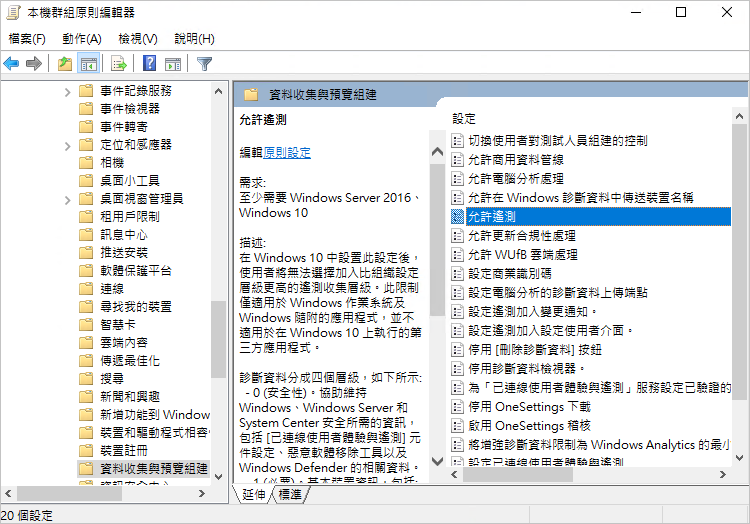Click the policy icon beside 允許電腦分析處理
This screenshot has height=524, width=750.
(x=458, y=179)
